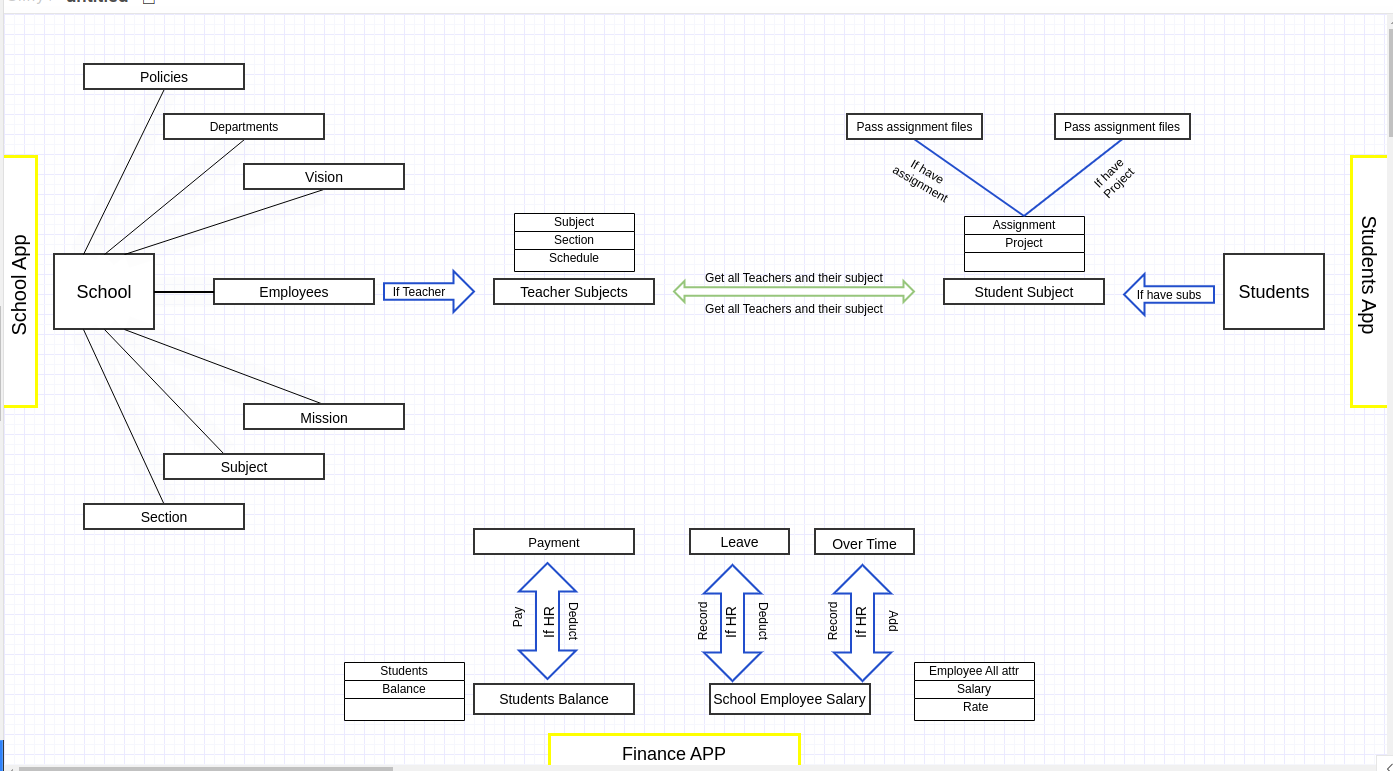Select the Students shape on the right
Screen dimensions: 1393x771
point(1272,291)
